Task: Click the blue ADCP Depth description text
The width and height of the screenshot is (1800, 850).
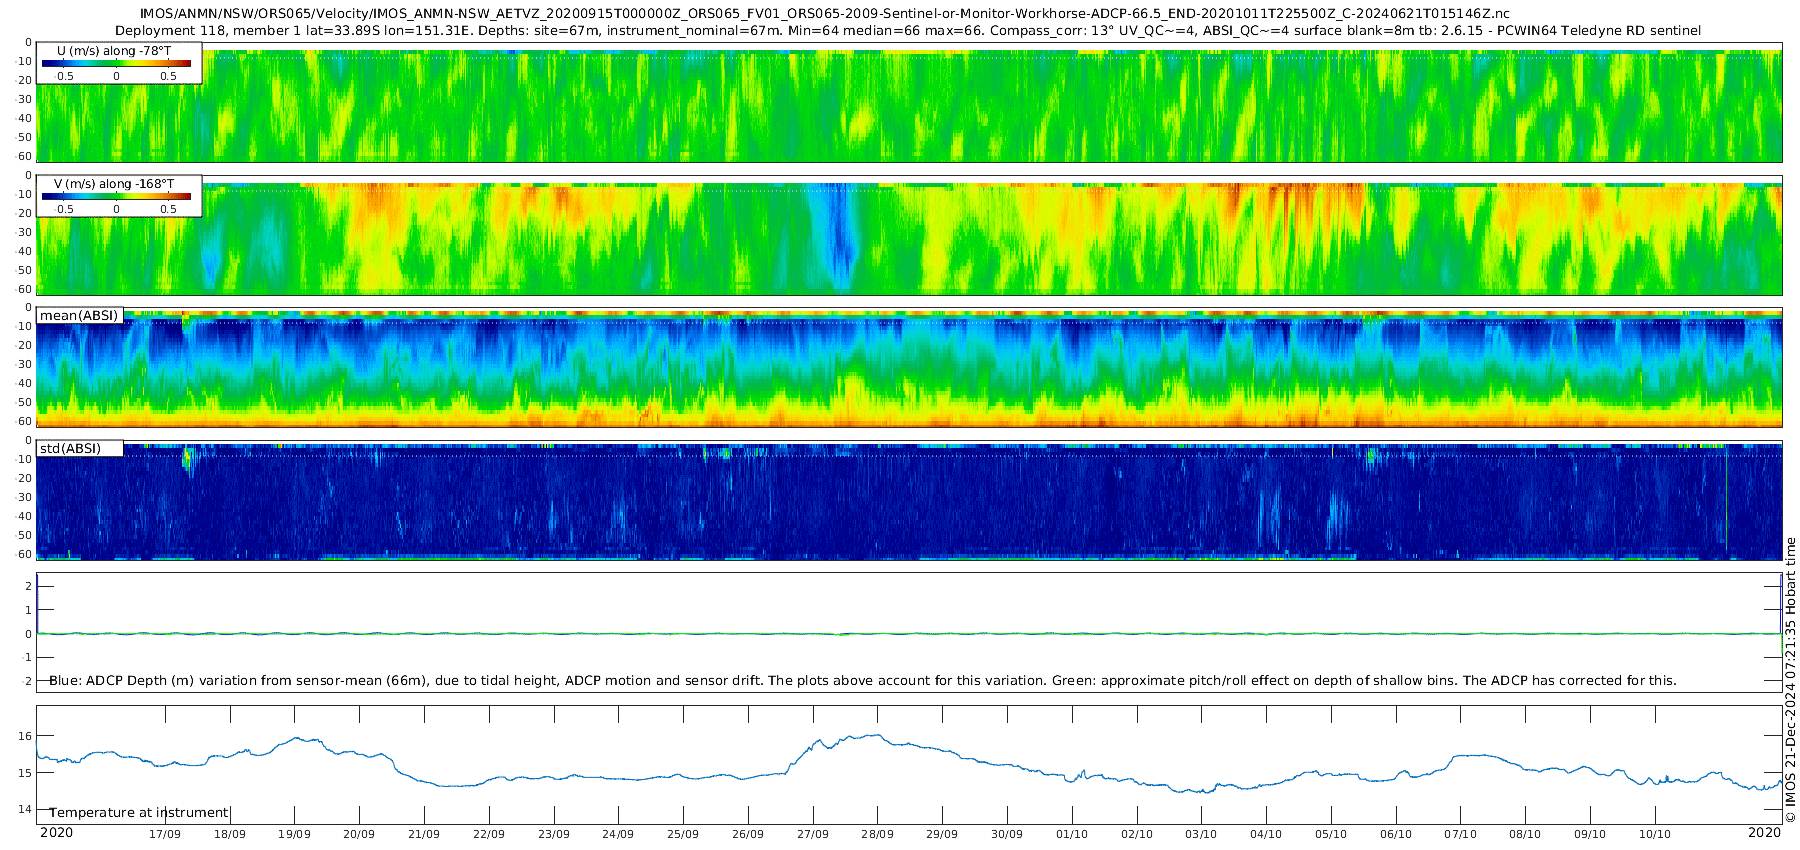Action: (x=862, y=681)
